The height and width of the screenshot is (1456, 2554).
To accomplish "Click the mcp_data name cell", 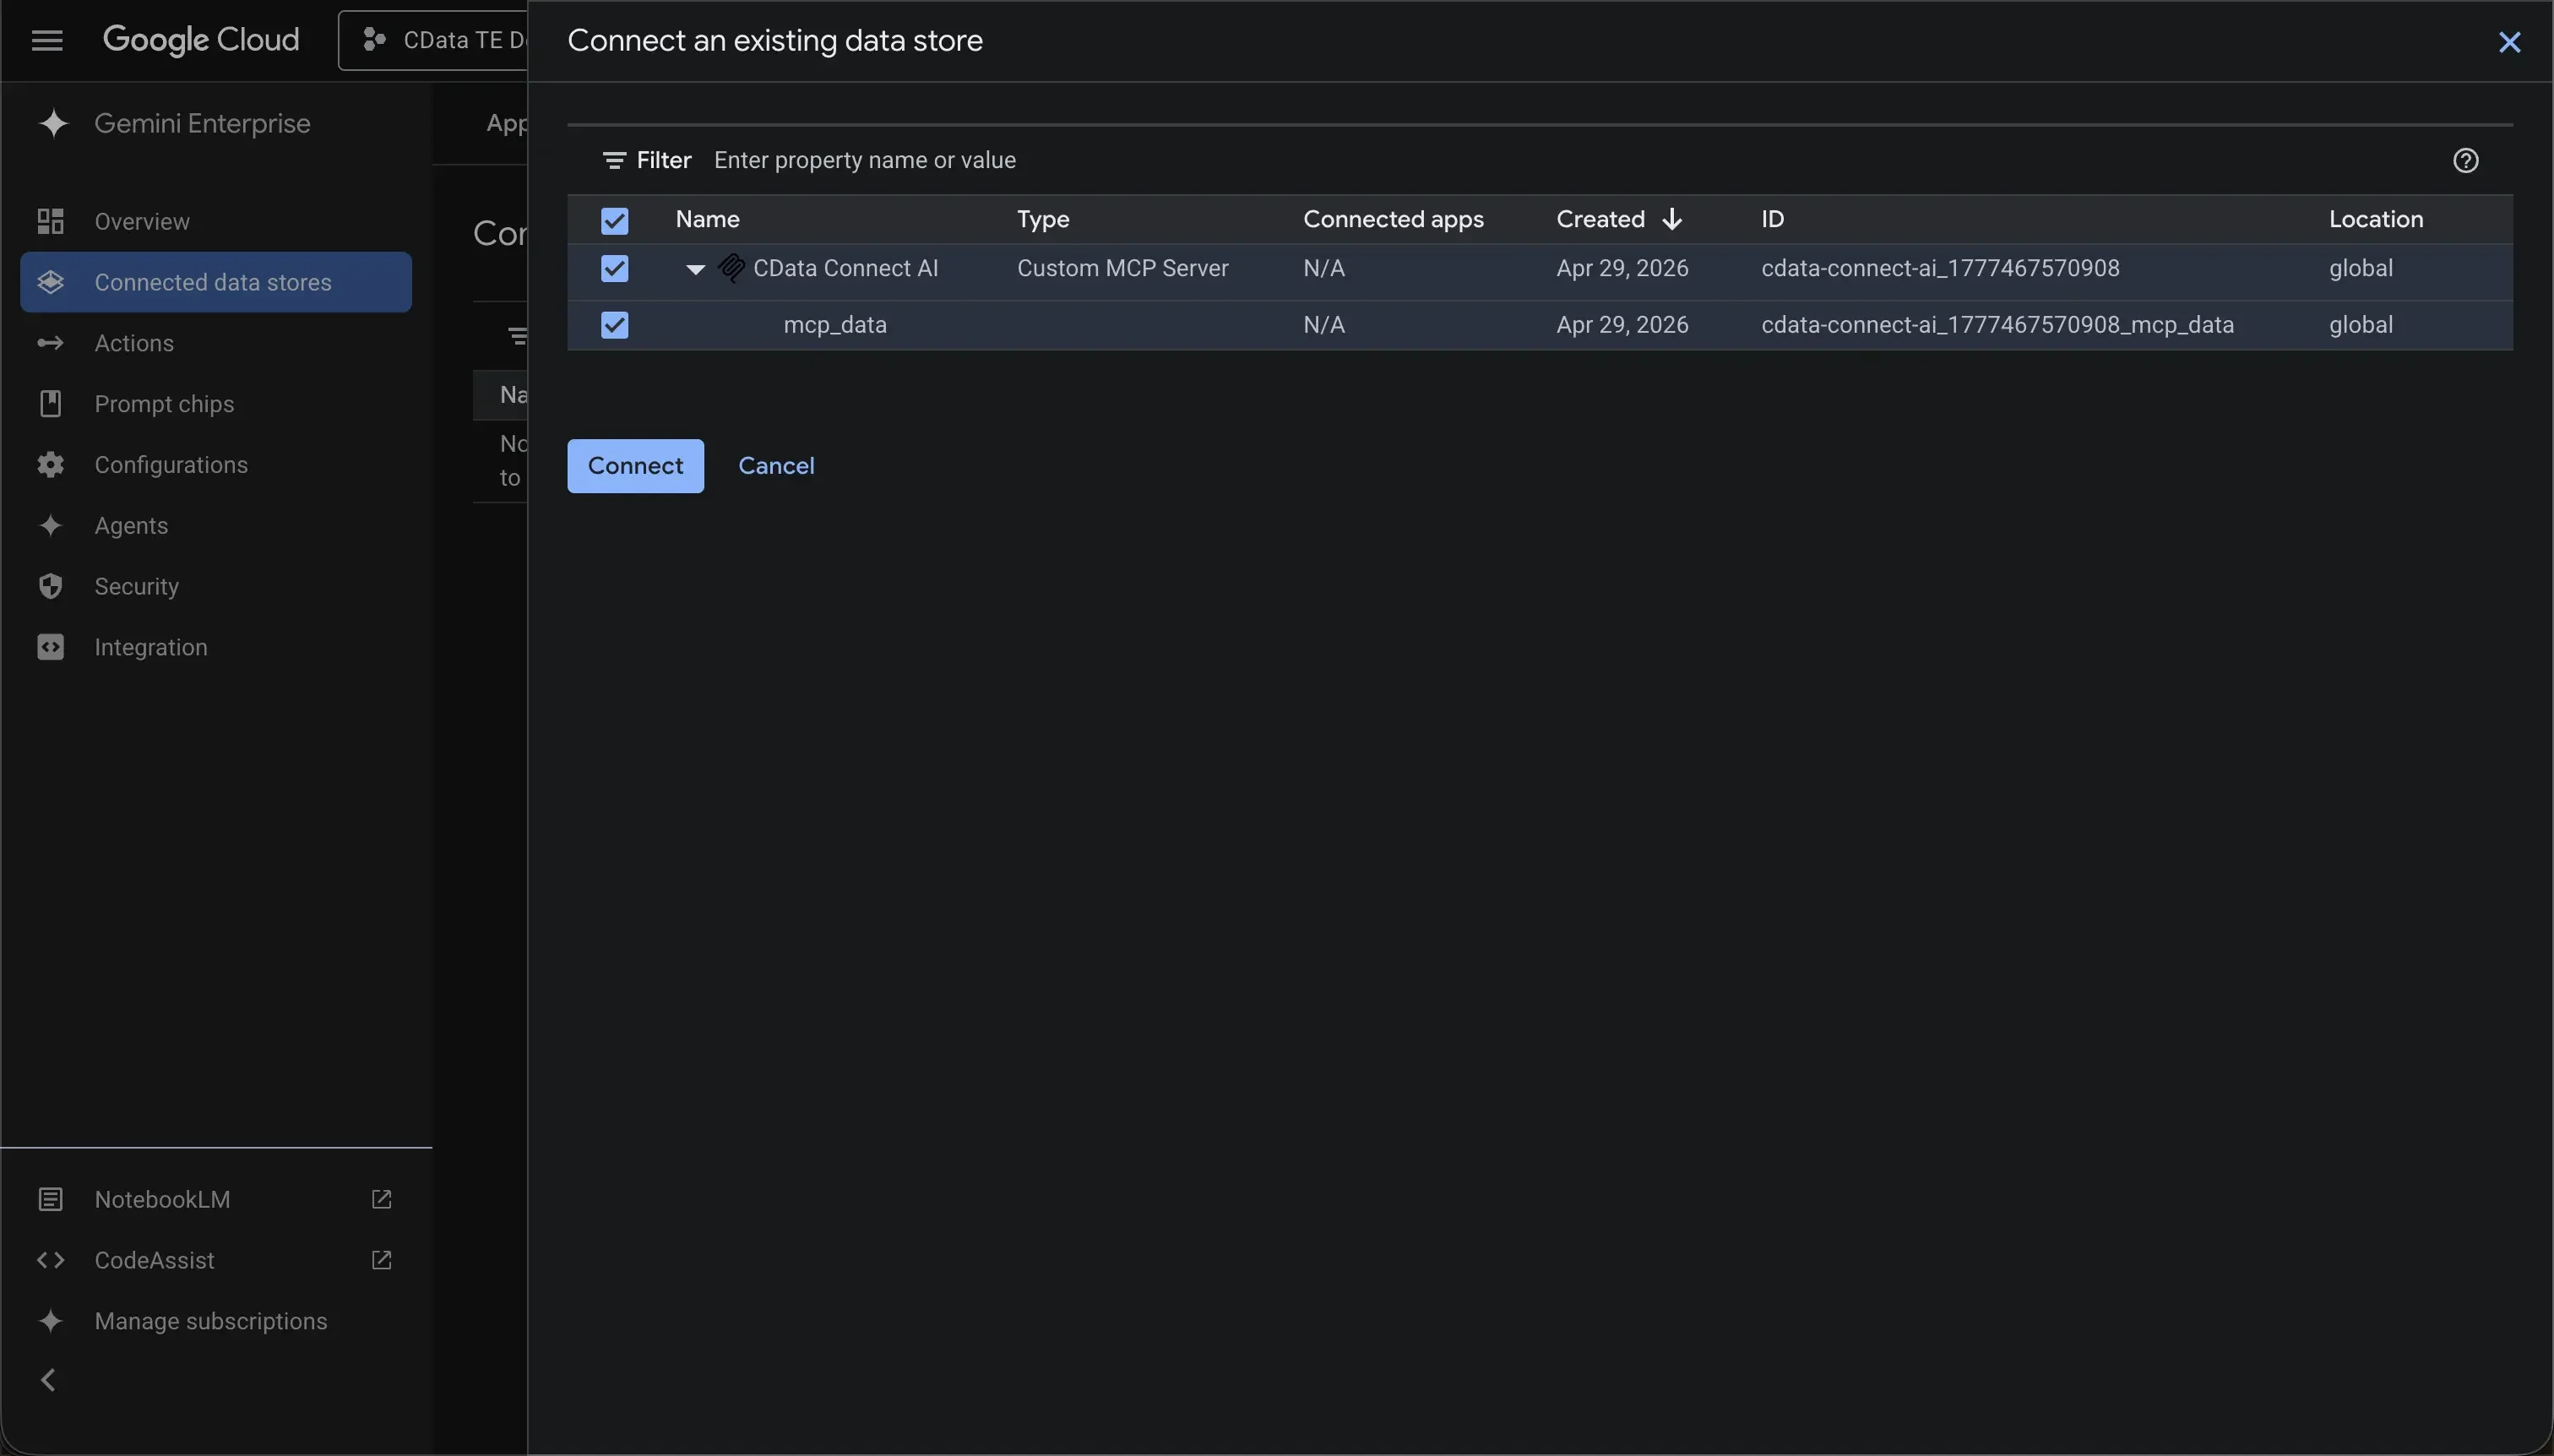I will (835, 325).
